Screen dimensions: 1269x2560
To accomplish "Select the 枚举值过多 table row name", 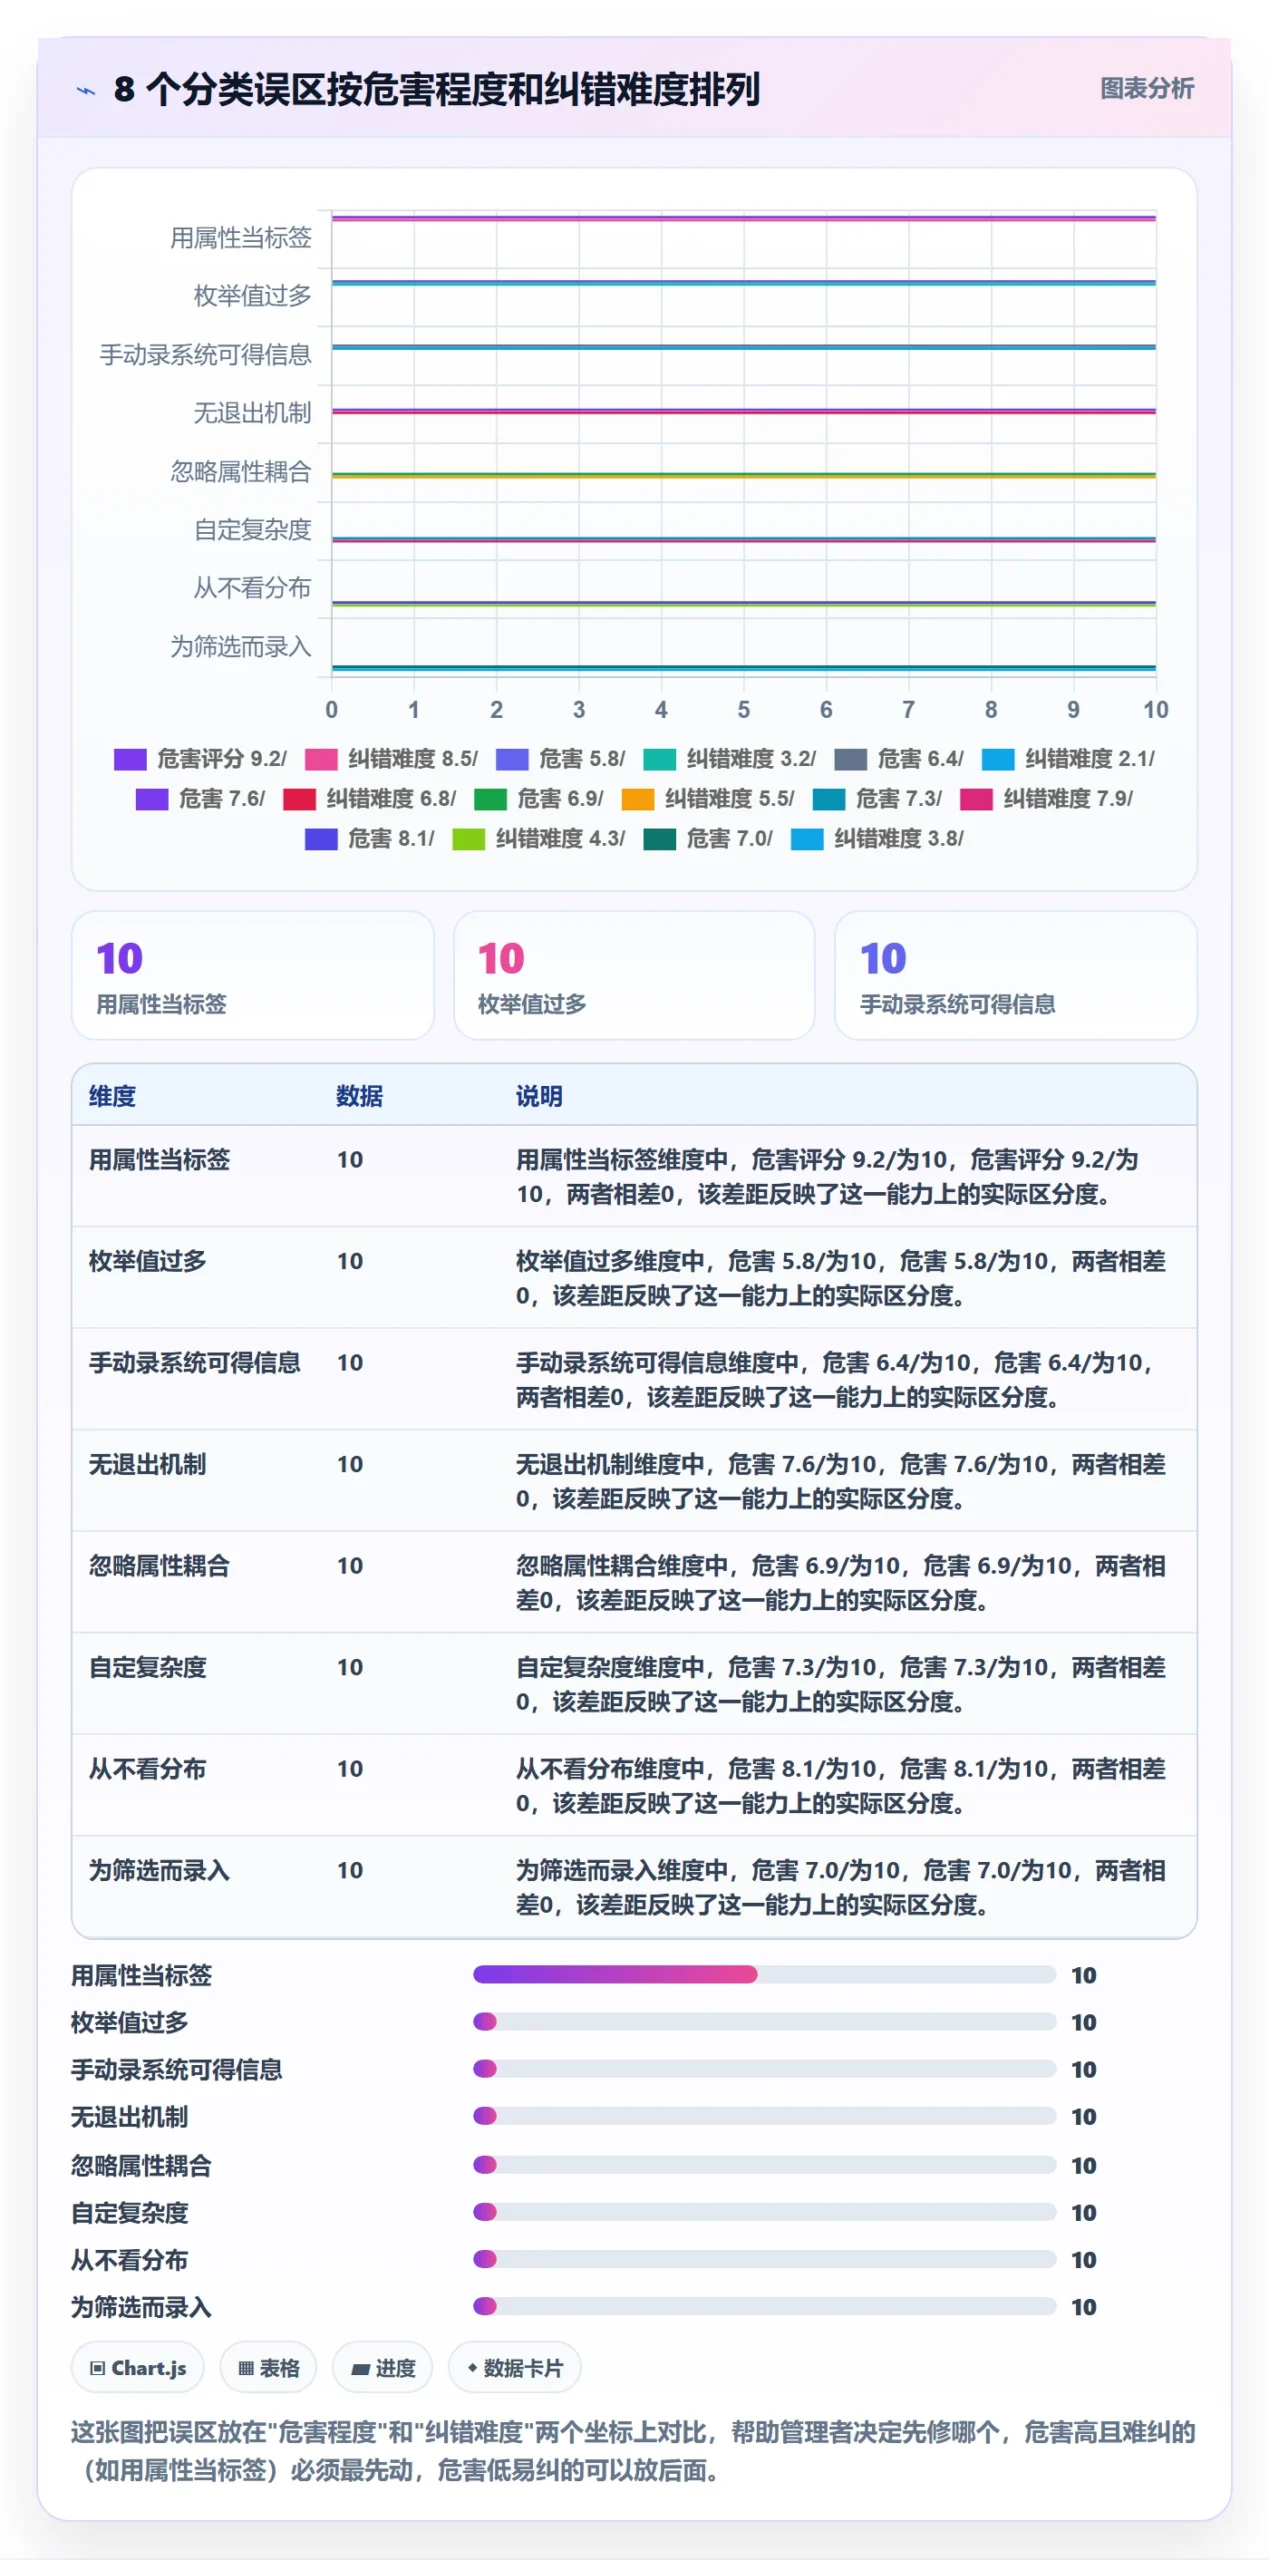I will pos(147,1261).
